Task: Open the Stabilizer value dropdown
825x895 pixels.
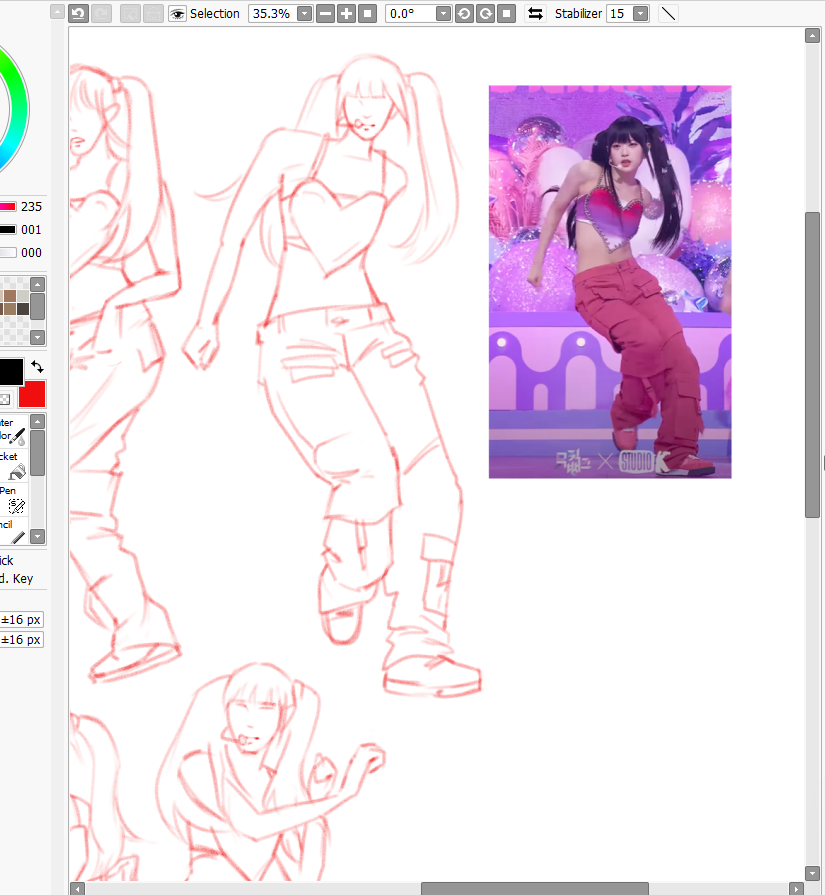Action: point(640,13)
